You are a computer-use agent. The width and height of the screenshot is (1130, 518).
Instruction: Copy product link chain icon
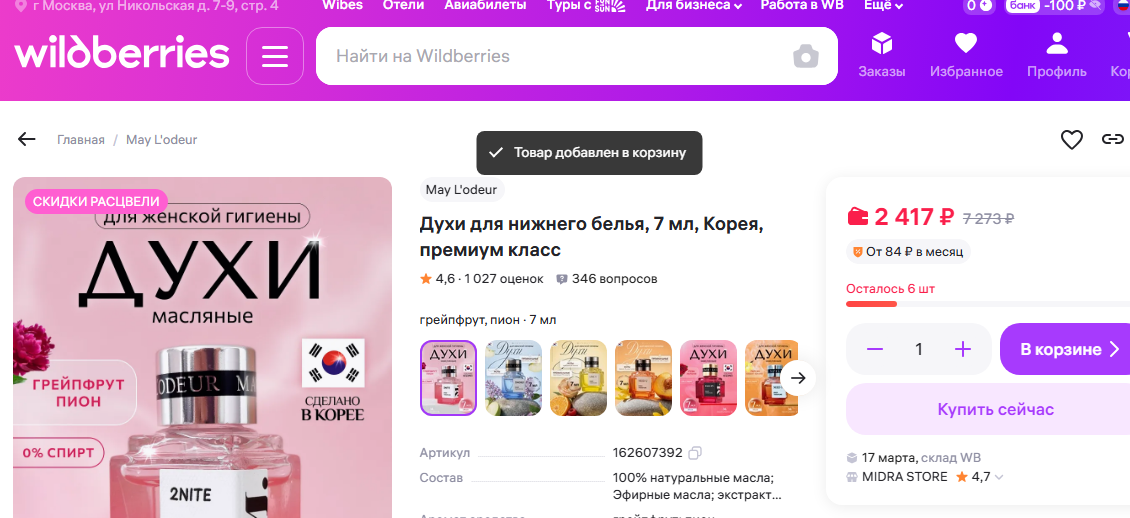point(1113,139)
